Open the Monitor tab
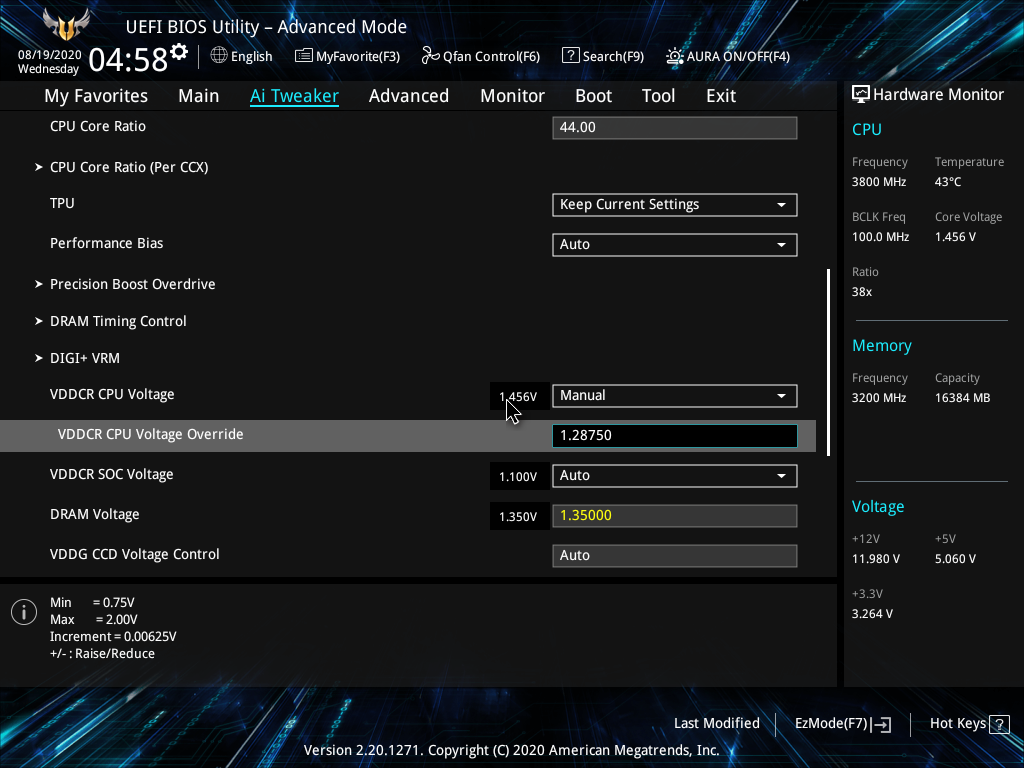 tap(512, 95)
